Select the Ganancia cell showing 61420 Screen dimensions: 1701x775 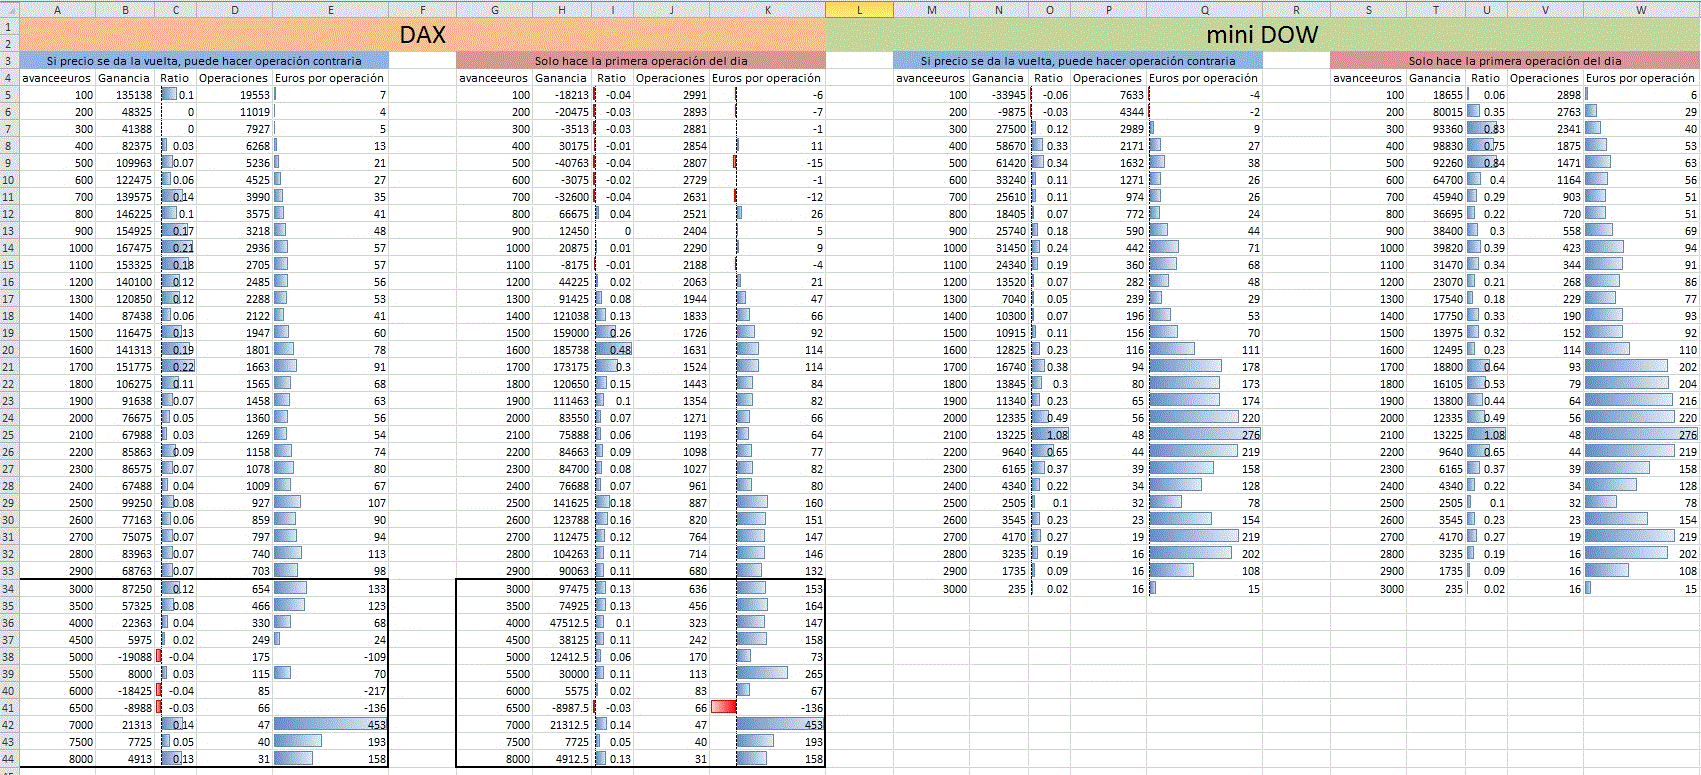1000,163
